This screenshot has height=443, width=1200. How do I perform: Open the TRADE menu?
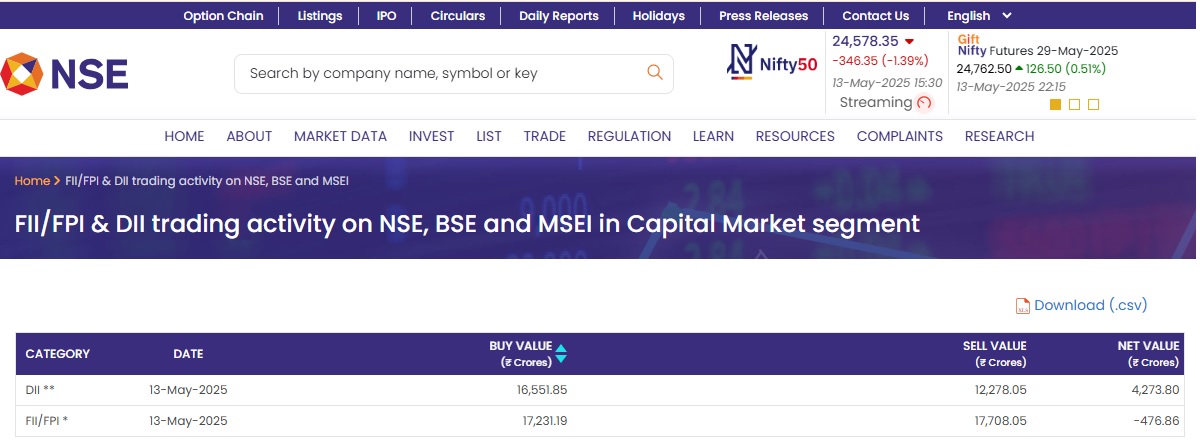coord(544,136)
